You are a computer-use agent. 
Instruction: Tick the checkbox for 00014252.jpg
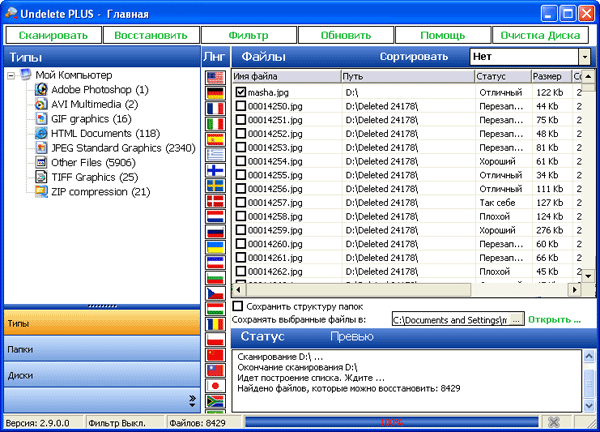click(240, 133)
